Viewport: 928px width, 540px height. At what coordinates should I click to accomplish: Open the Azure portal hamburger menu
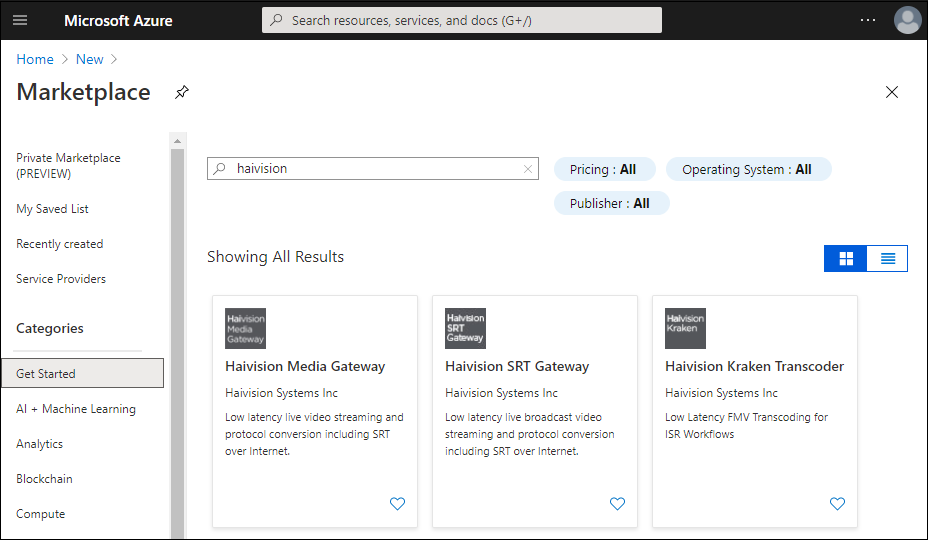point(20,20)
